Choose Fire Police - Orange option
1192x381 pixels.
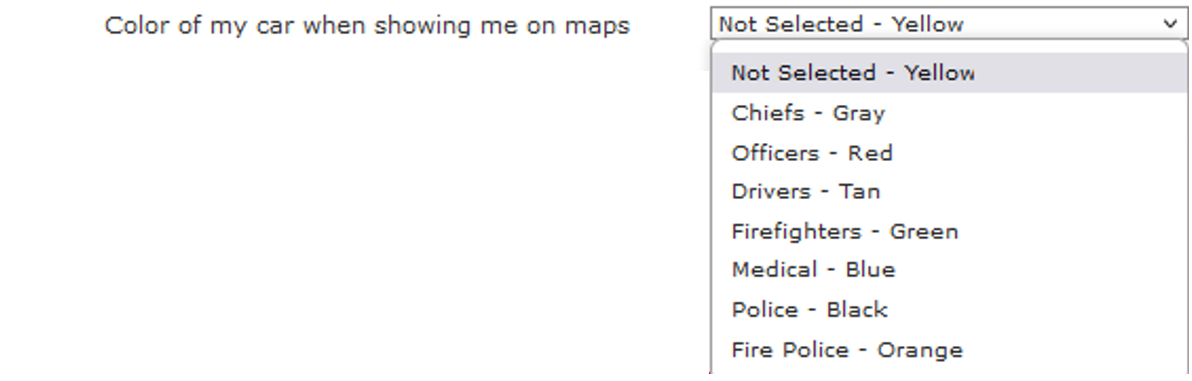point(949,350)
